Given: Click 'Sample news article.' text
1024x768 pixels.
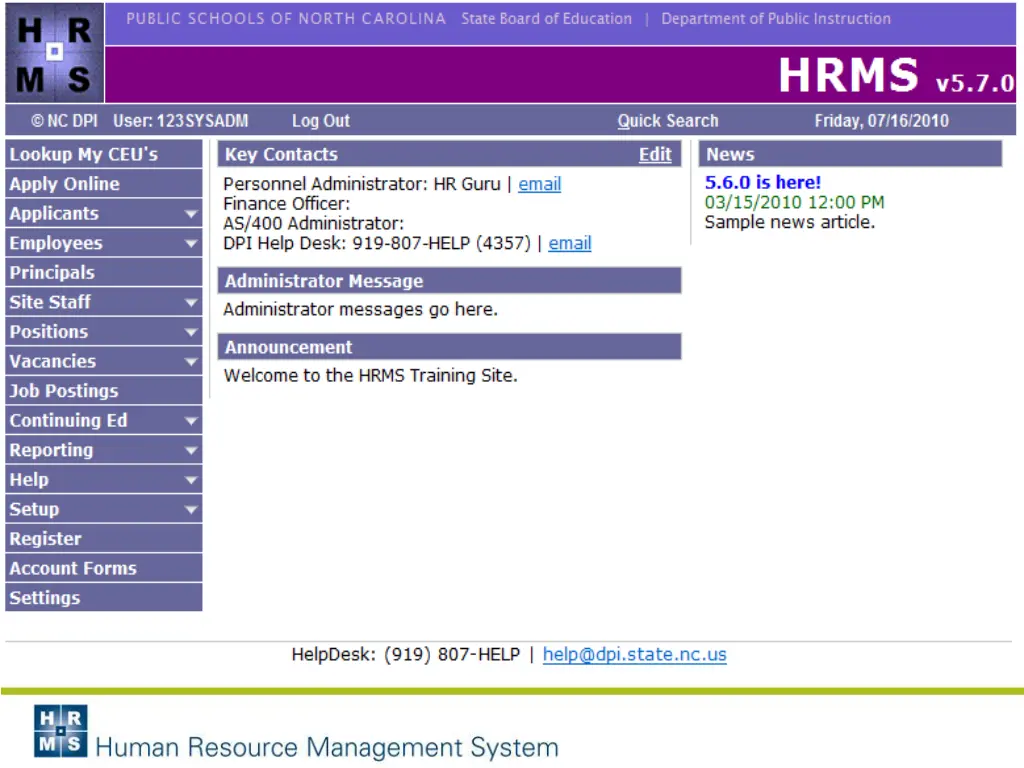Looking at the screenshot, I should (x=790, y=222).
